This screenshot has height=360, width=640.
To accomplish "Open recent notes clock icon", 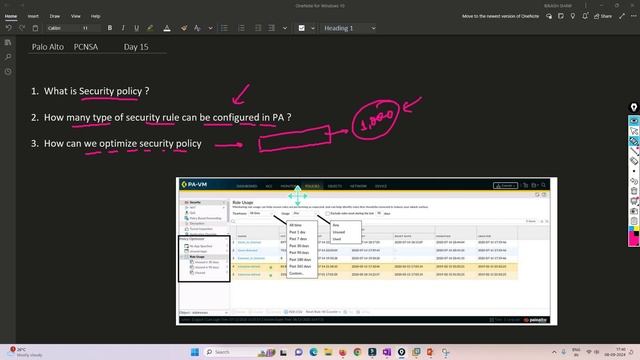I will (8, 71).
